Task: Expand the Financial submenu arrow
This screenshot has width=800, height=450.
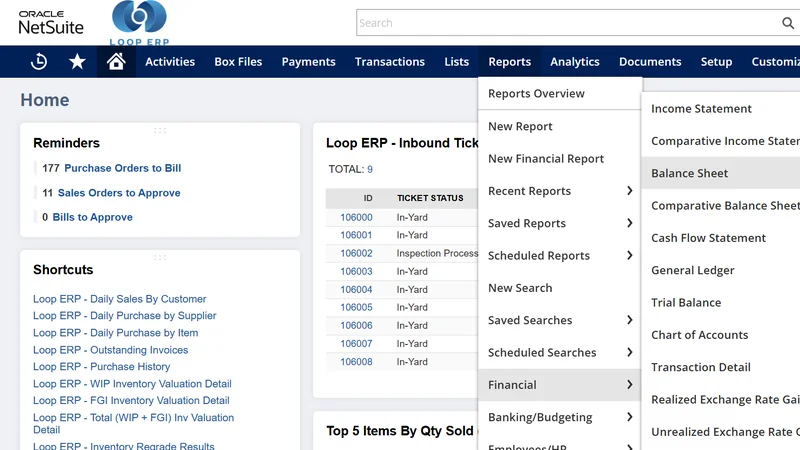Action: (x=630, y=385)
